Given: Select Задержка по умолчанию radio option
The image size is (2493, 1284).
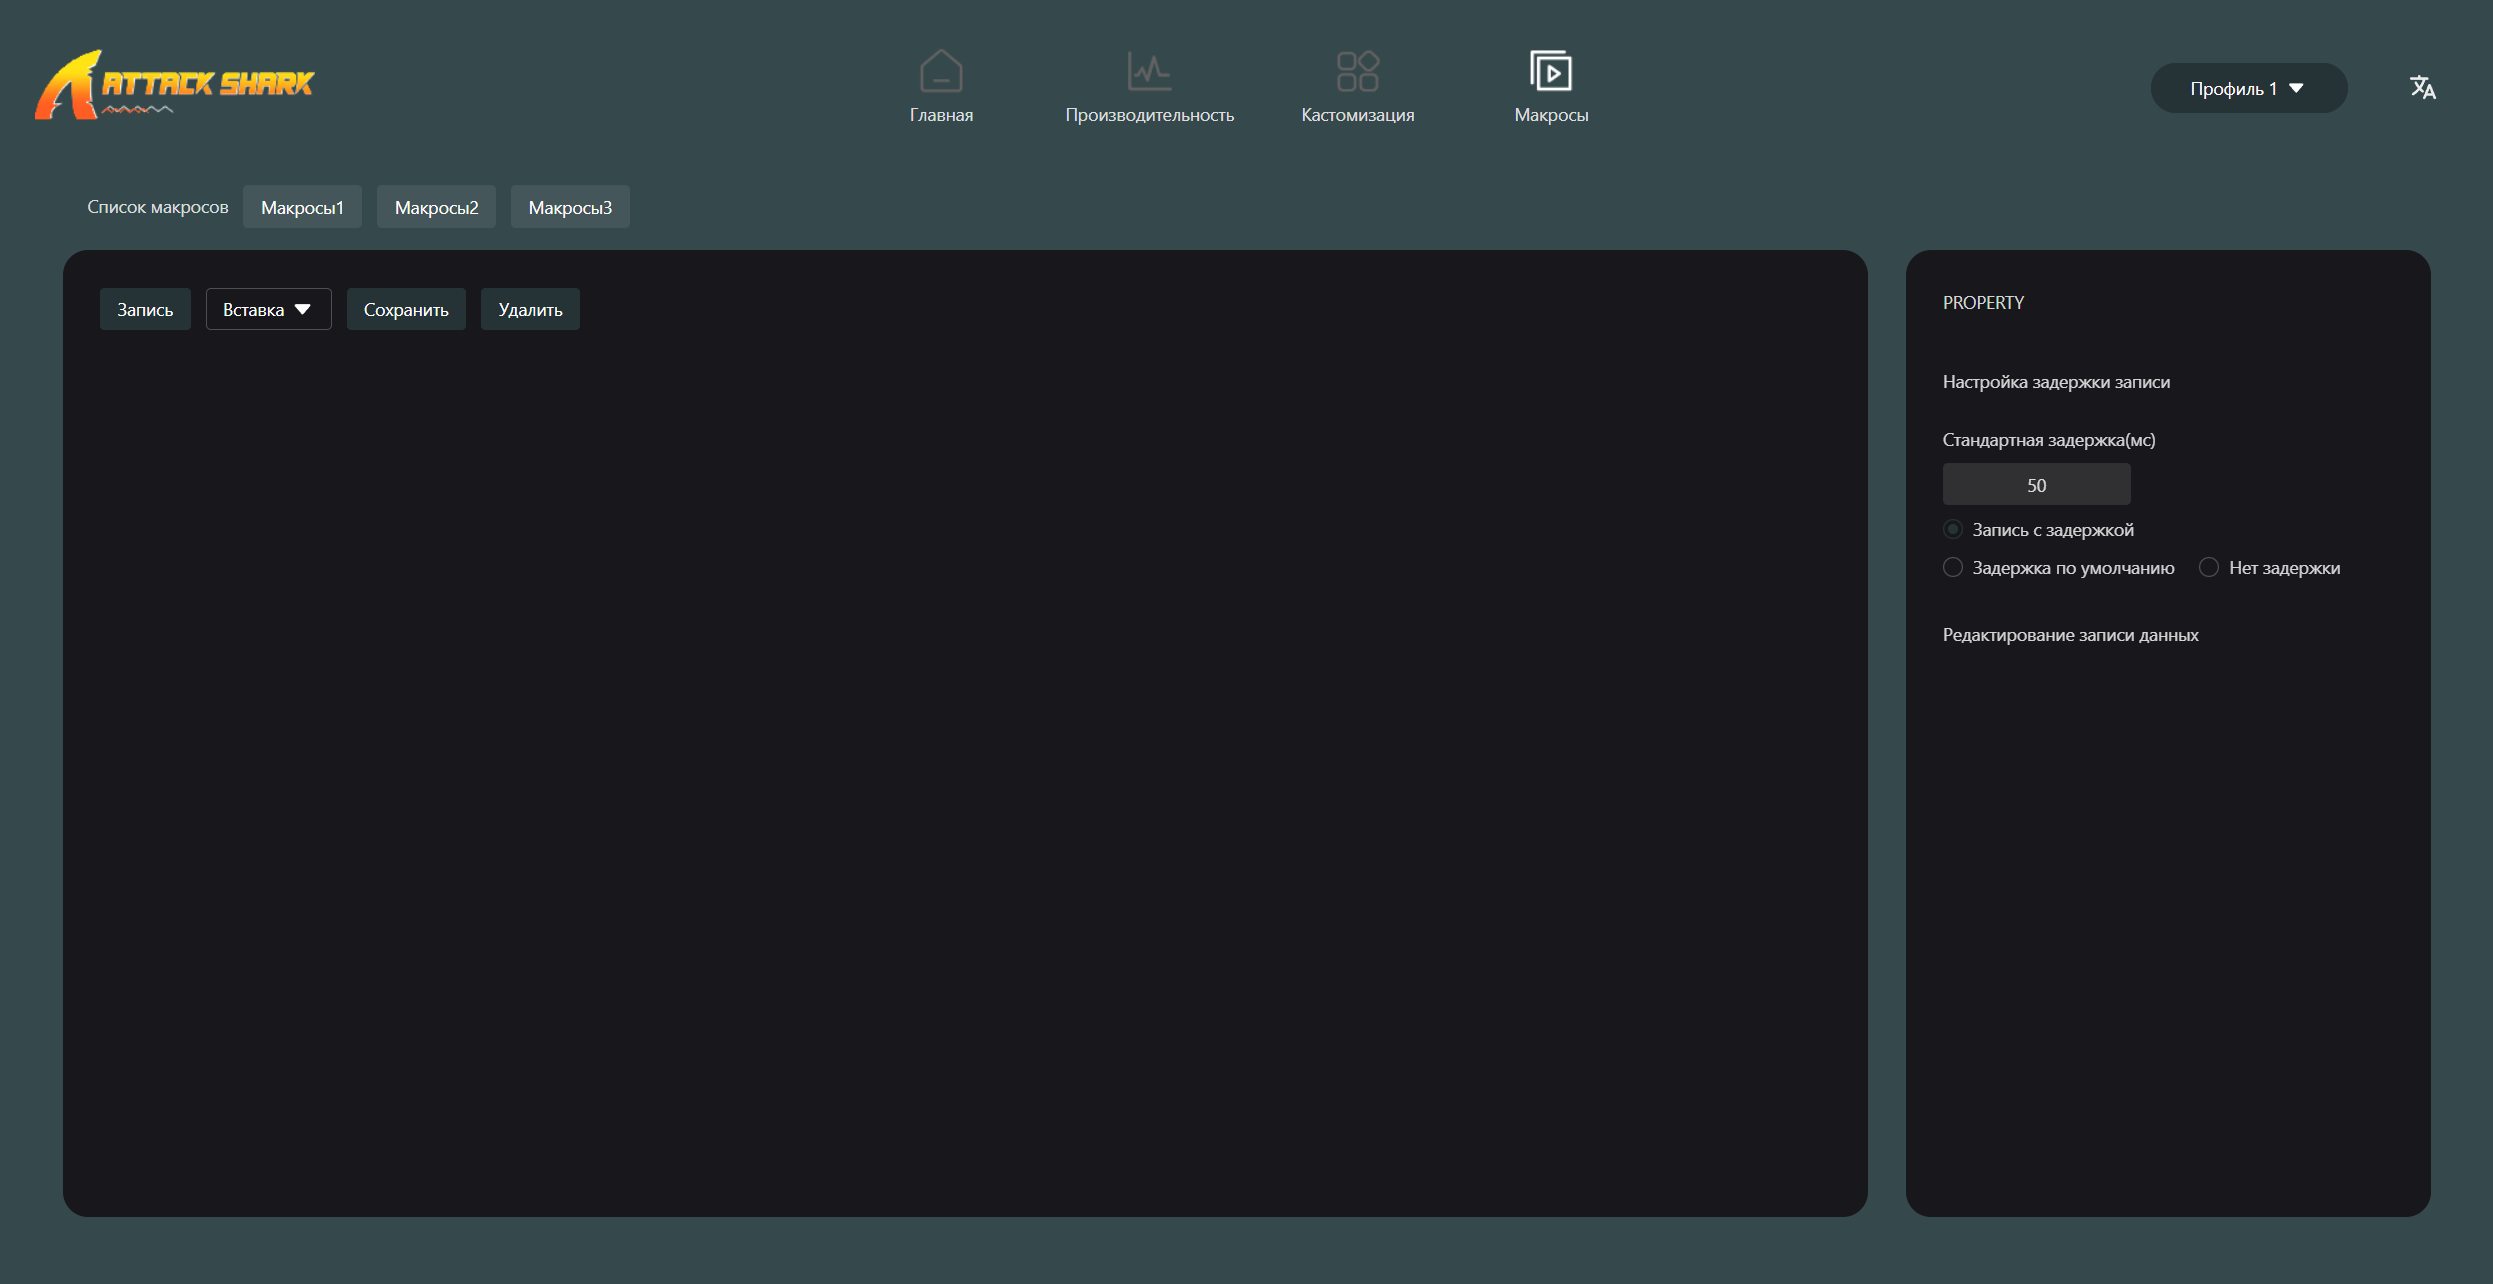Looking at the screenshot, I should tap(1952, 567).
